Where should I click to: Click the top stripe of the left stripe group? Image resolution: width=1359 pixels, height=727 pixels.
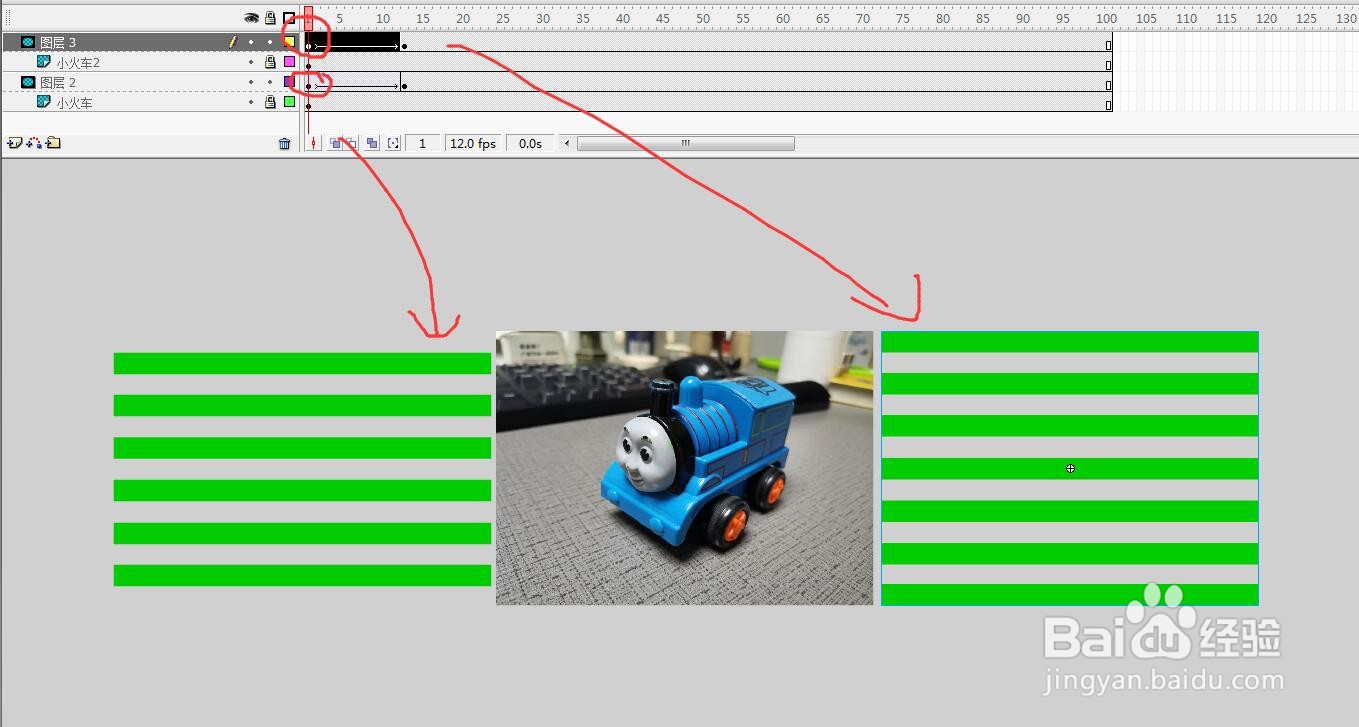[x=302, y=363]
